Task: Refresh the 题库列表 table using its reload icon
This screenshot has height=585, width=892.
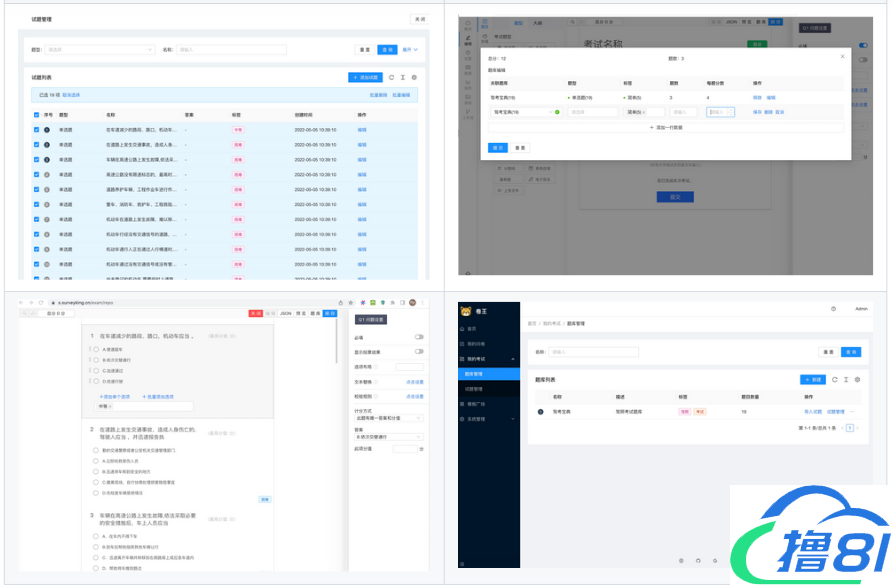Action: (834, 380)
